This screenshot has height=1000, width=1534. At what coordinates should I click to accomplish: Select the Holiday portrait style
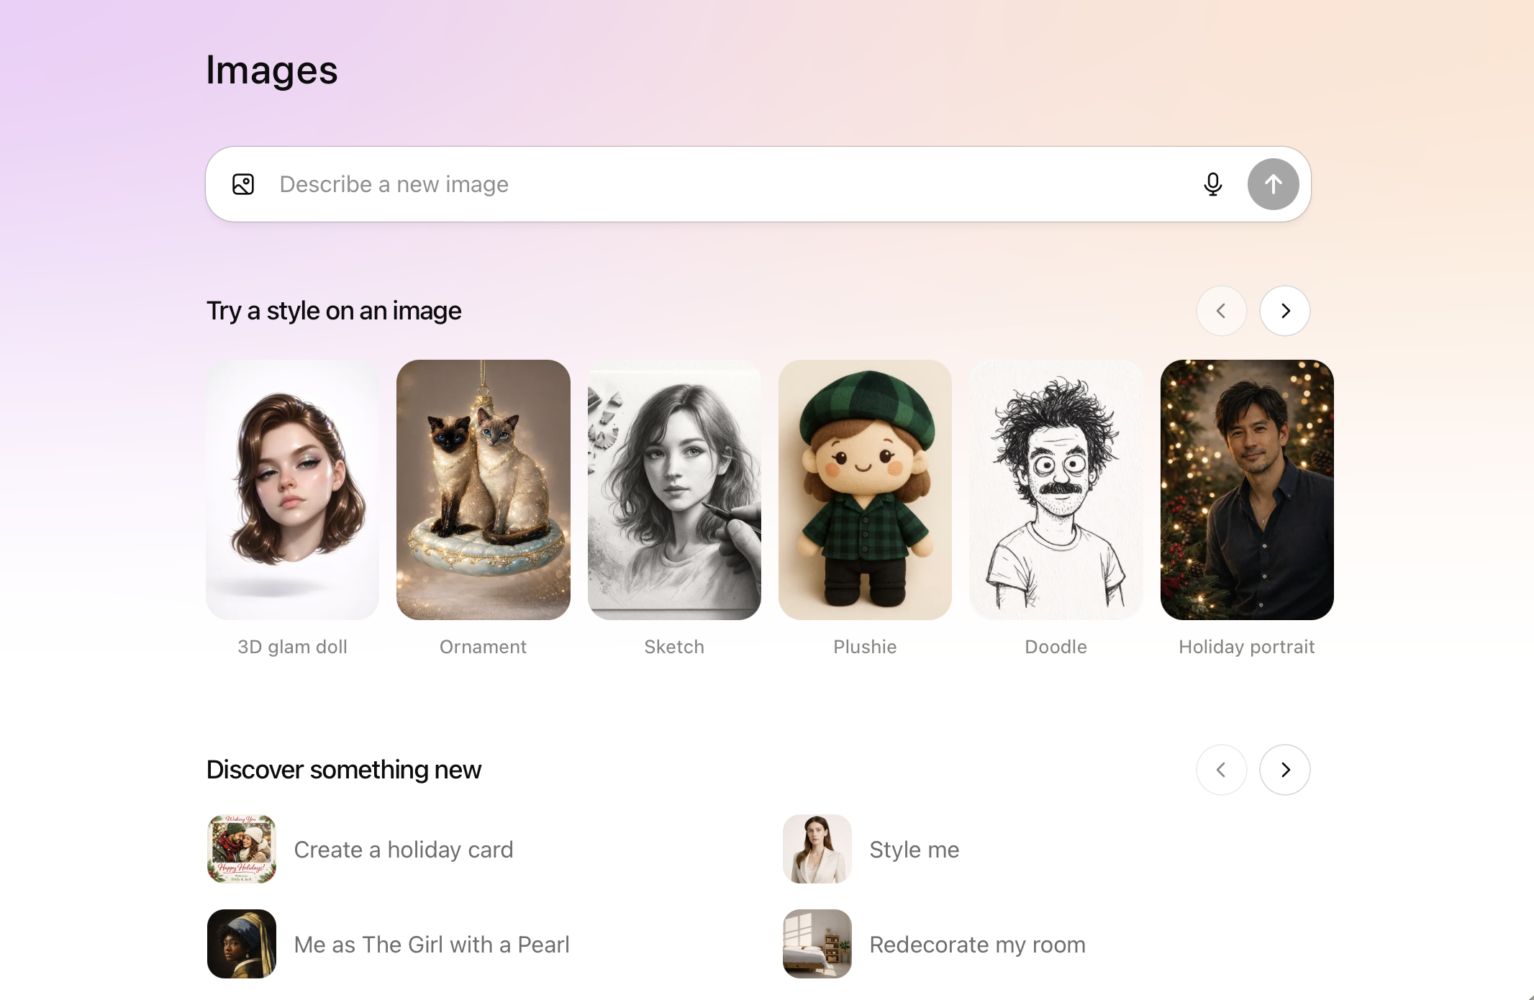(x=1246, y=490)
